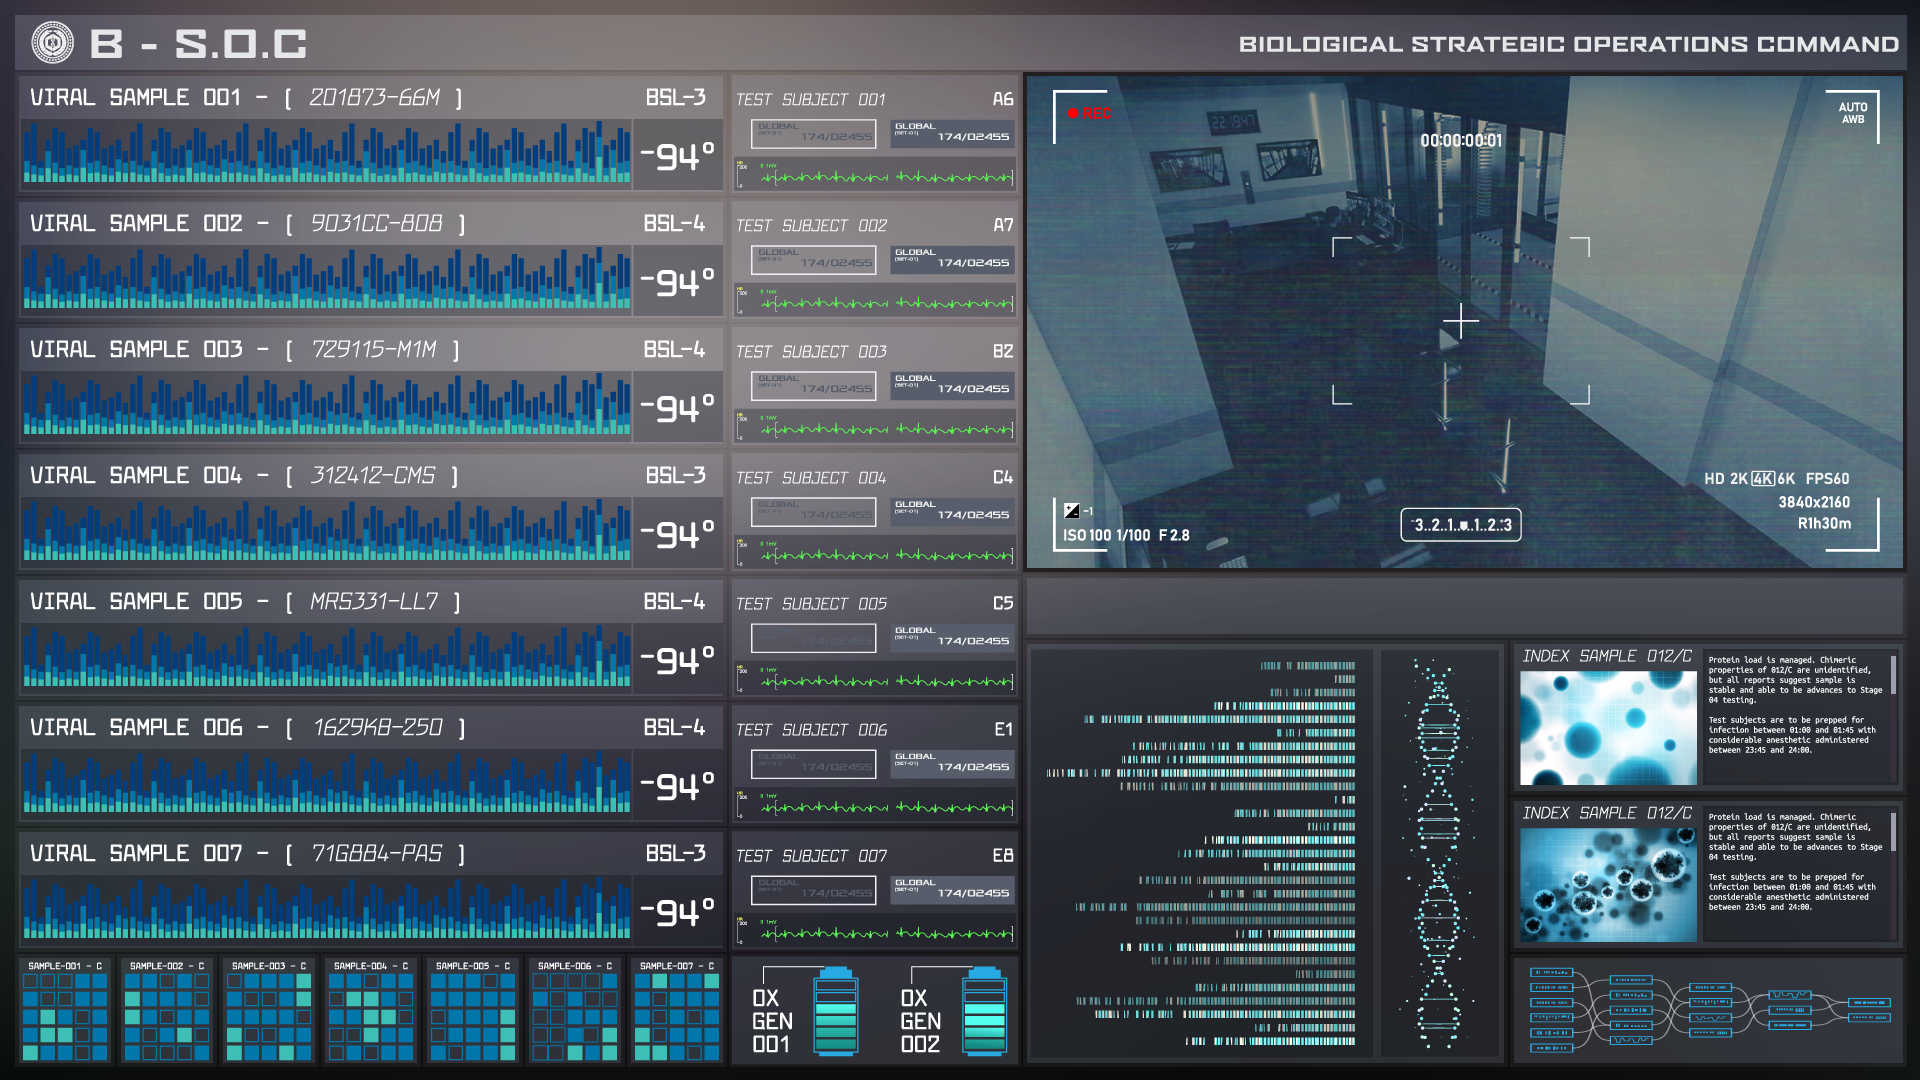This screenshot has width=1920, height=1080.
Task: Click the Viral Sample 002 -94° temperature readout
Action: [678, 282]
